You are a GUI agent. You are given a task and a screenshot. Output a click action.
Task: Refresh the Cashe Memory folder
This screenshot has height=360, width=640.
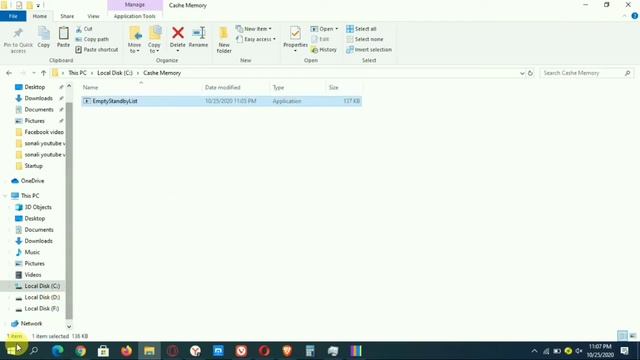(x=530, y=73)
